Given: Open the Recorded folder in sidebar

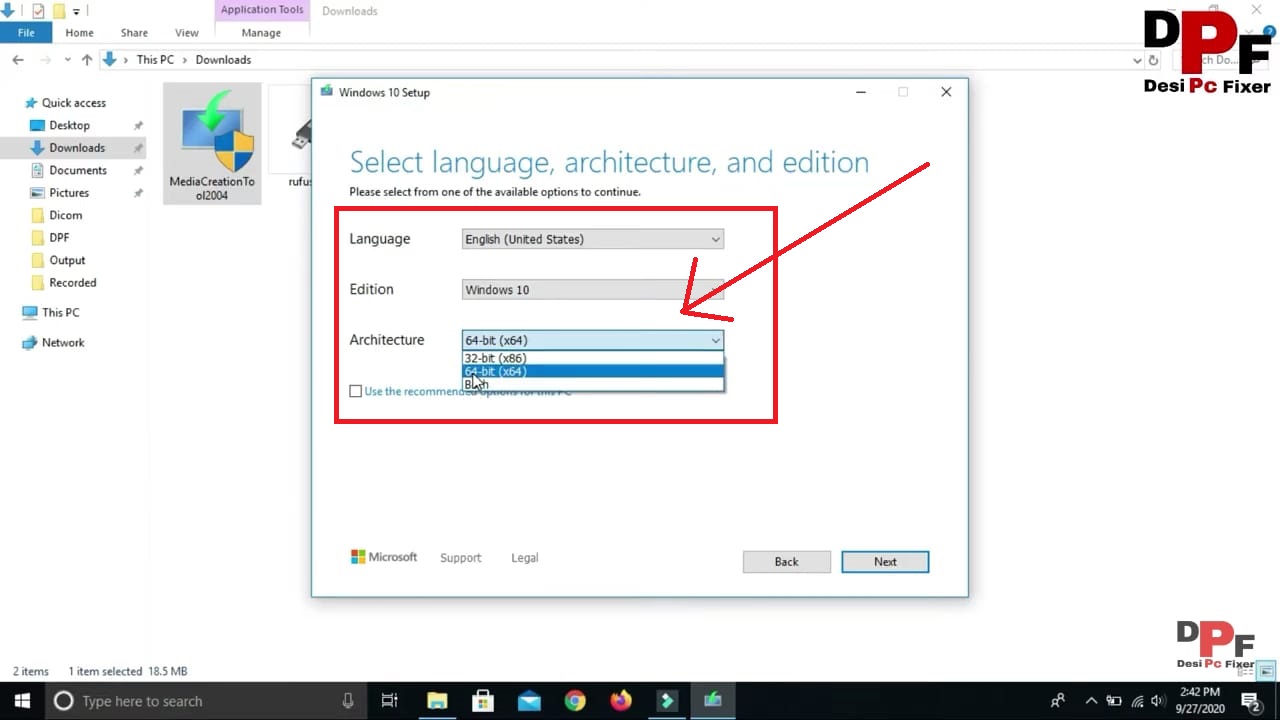Looking at the screenshot, I should click(x=72, y=283).
